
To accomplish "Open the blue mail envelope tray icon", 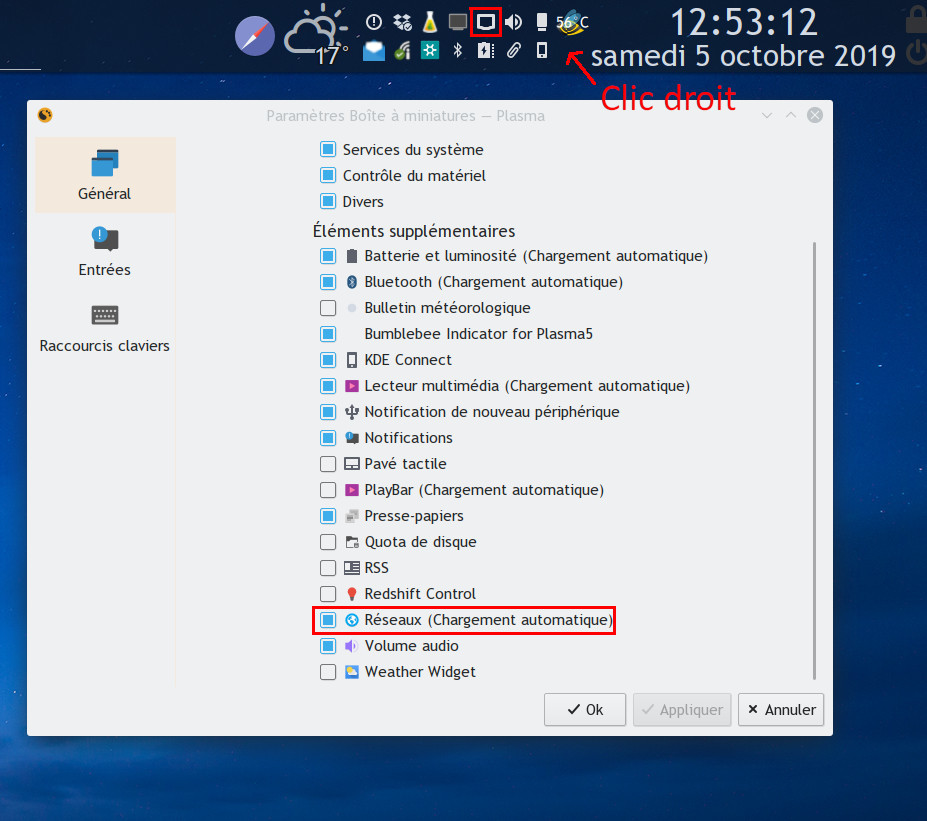I will click(374, 51).
